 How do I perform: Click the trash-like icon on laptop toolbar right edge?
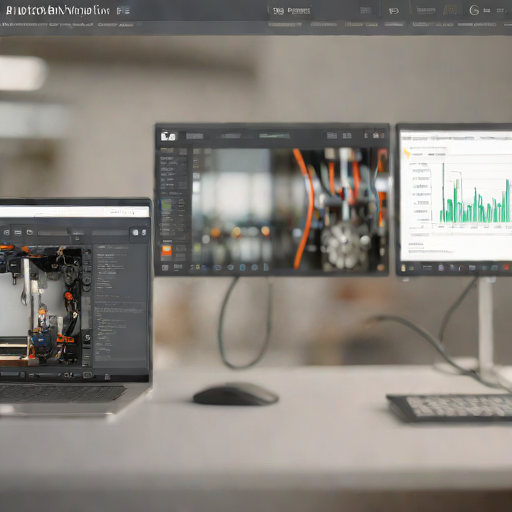tap(144, 232)
